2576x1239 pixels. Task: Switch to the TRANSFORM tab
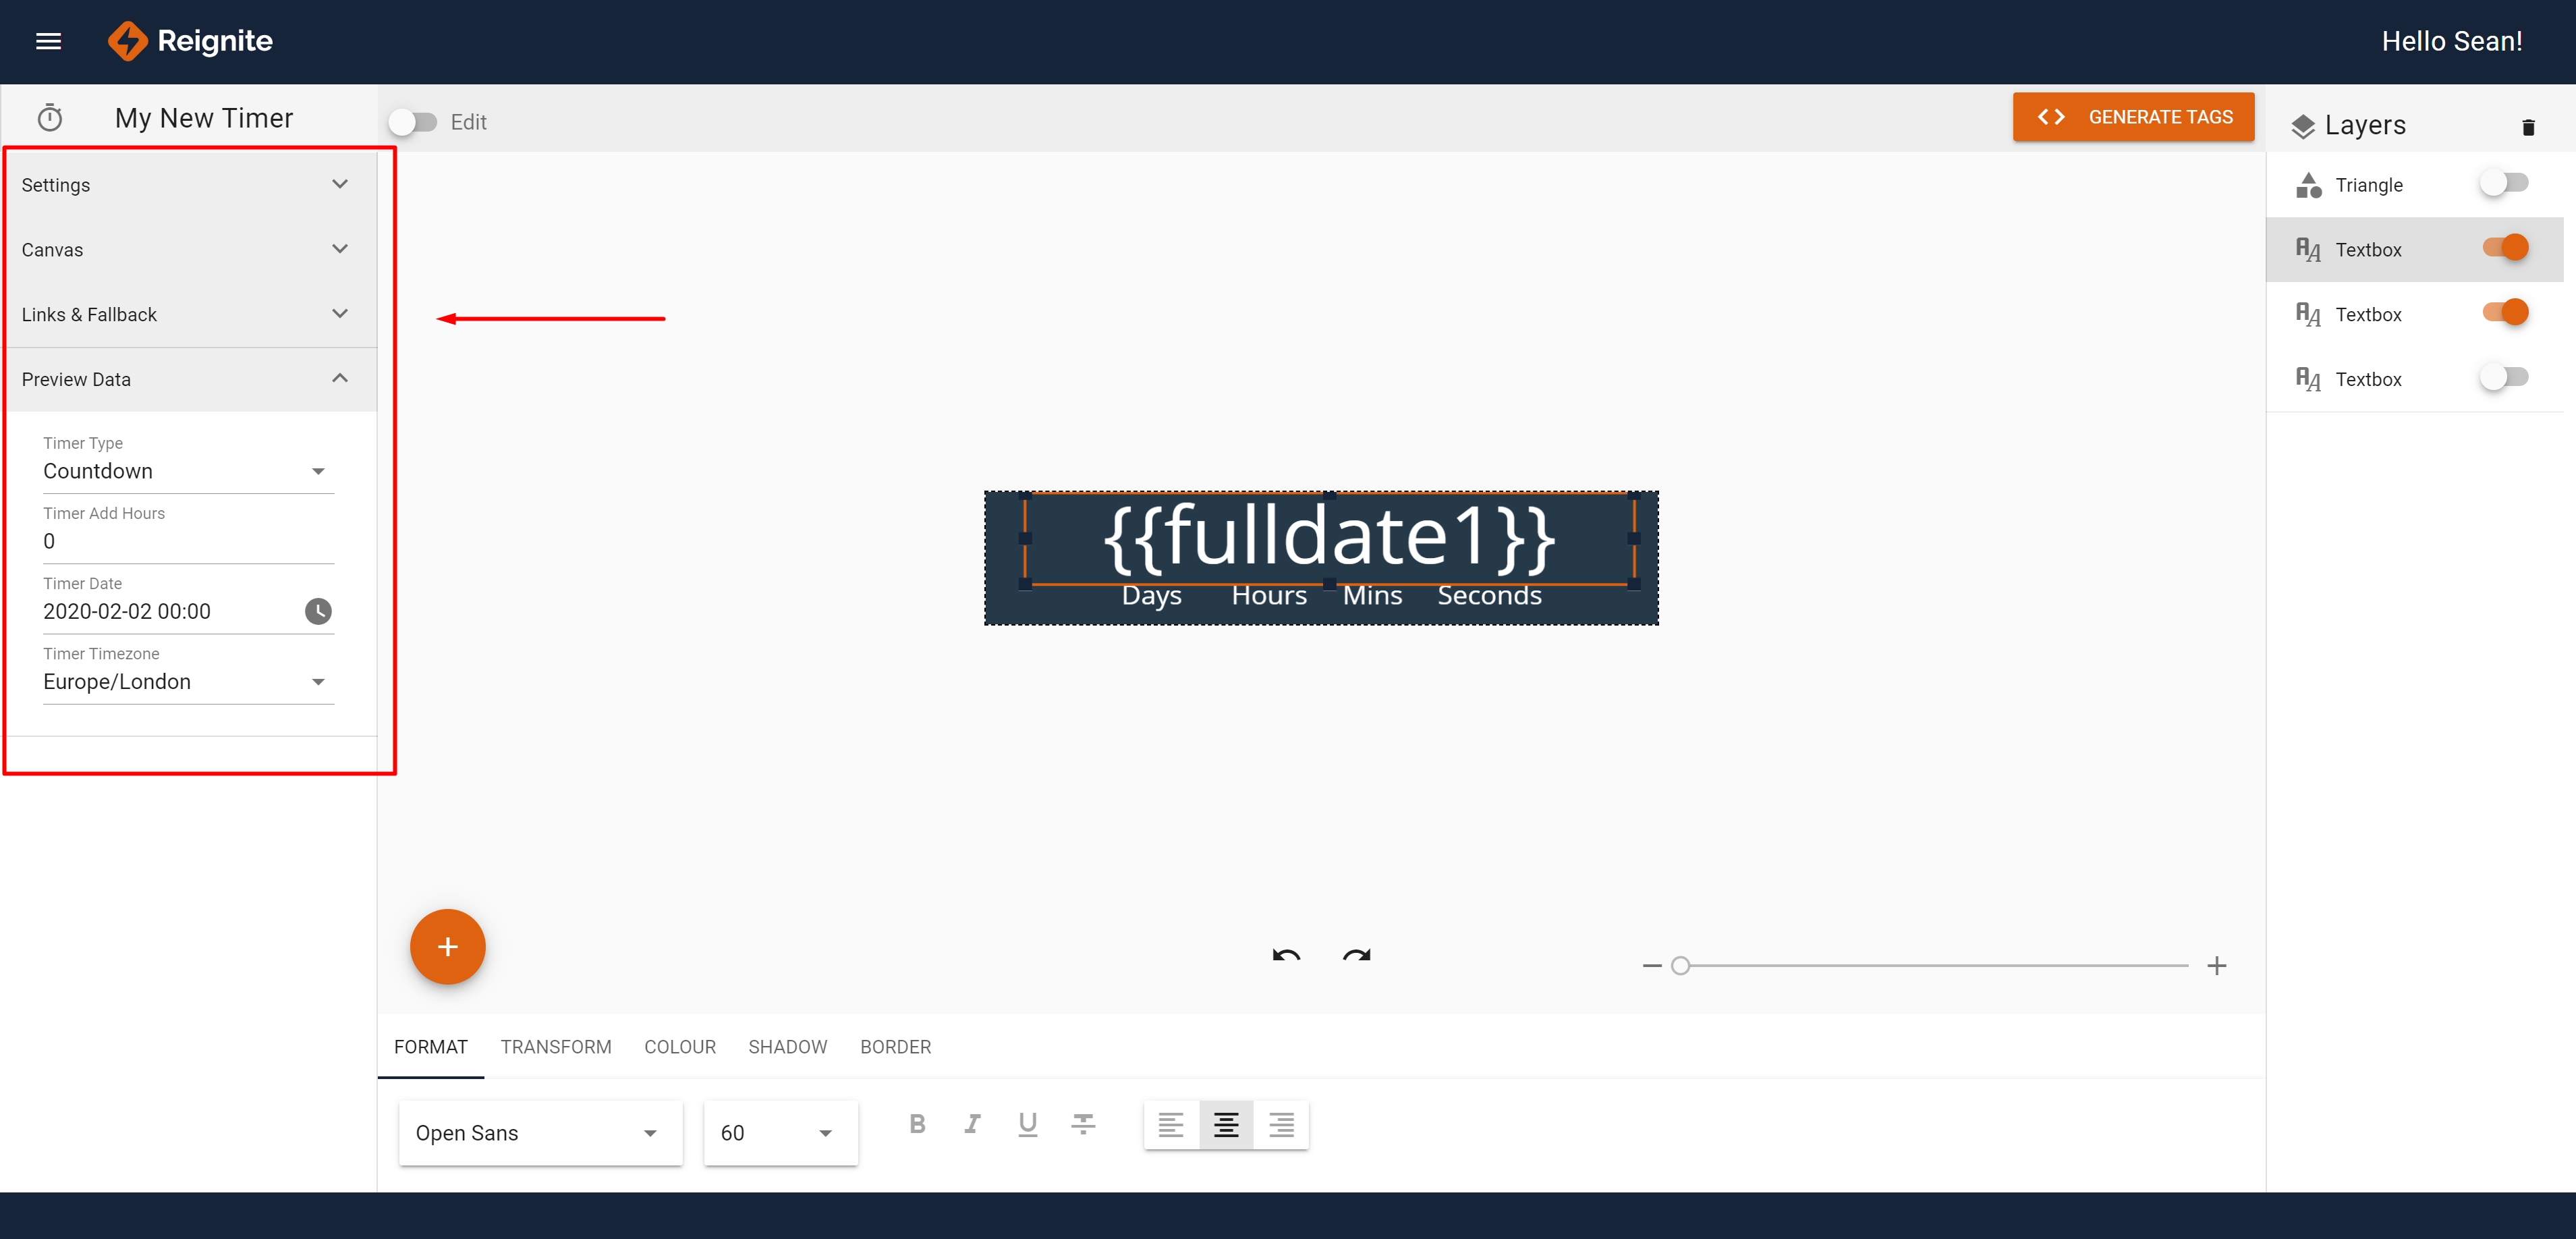556,1047
